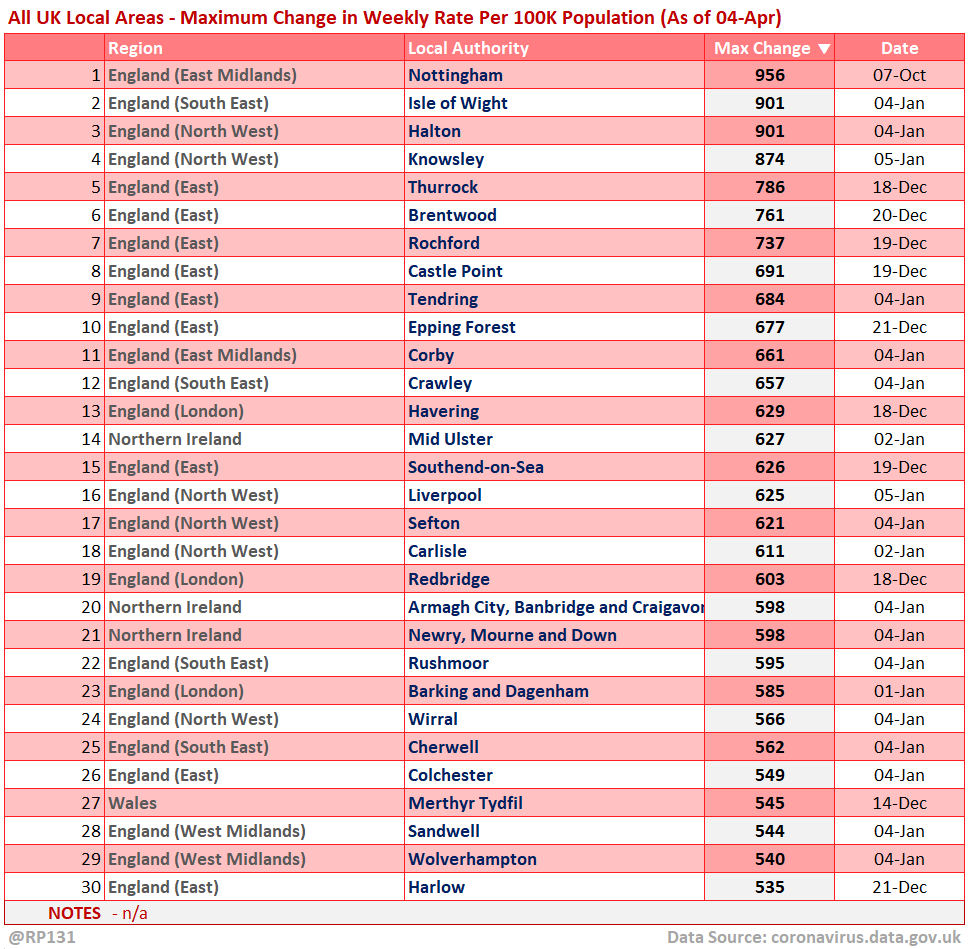Select the Wales region cell
The width and height of the screenshot is (969, 949).
pyautogui.click(x=133, y=803)
